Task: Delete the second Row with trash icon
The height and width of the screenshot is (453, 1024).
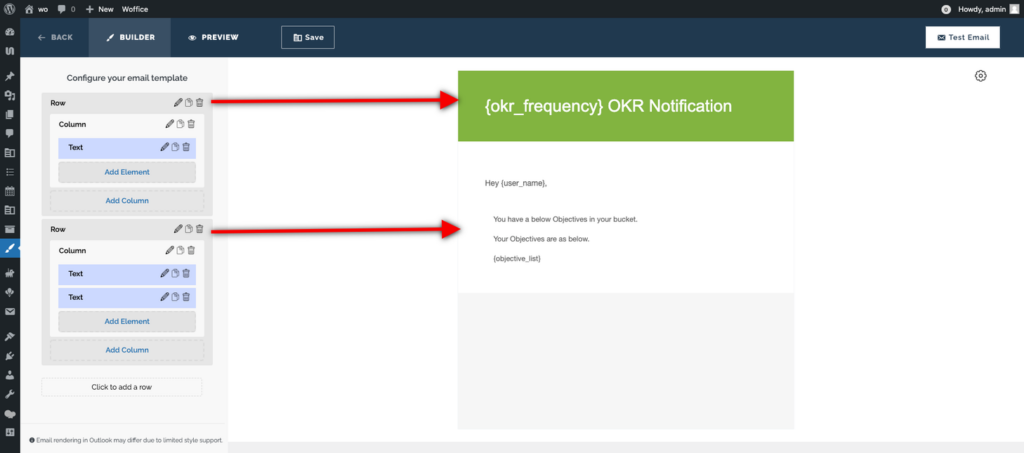Action: tap(199, 229)
